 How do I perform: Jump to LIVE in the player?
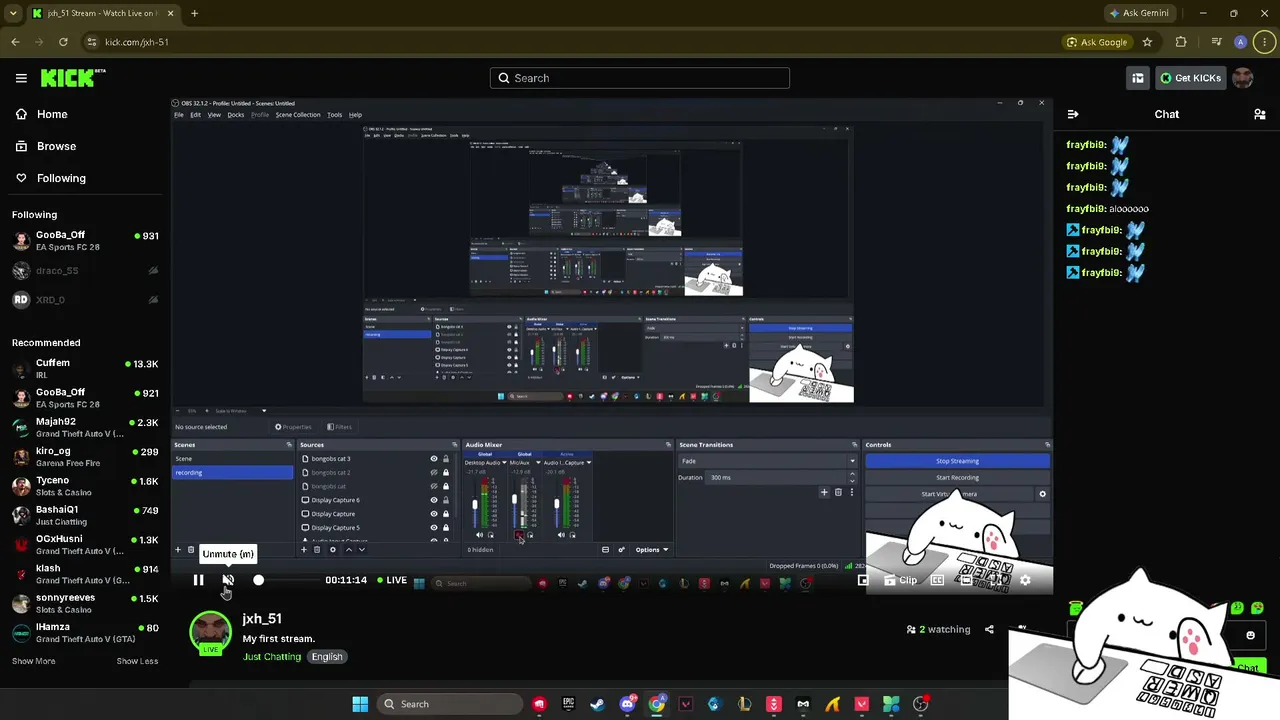[x=392, y=580]
